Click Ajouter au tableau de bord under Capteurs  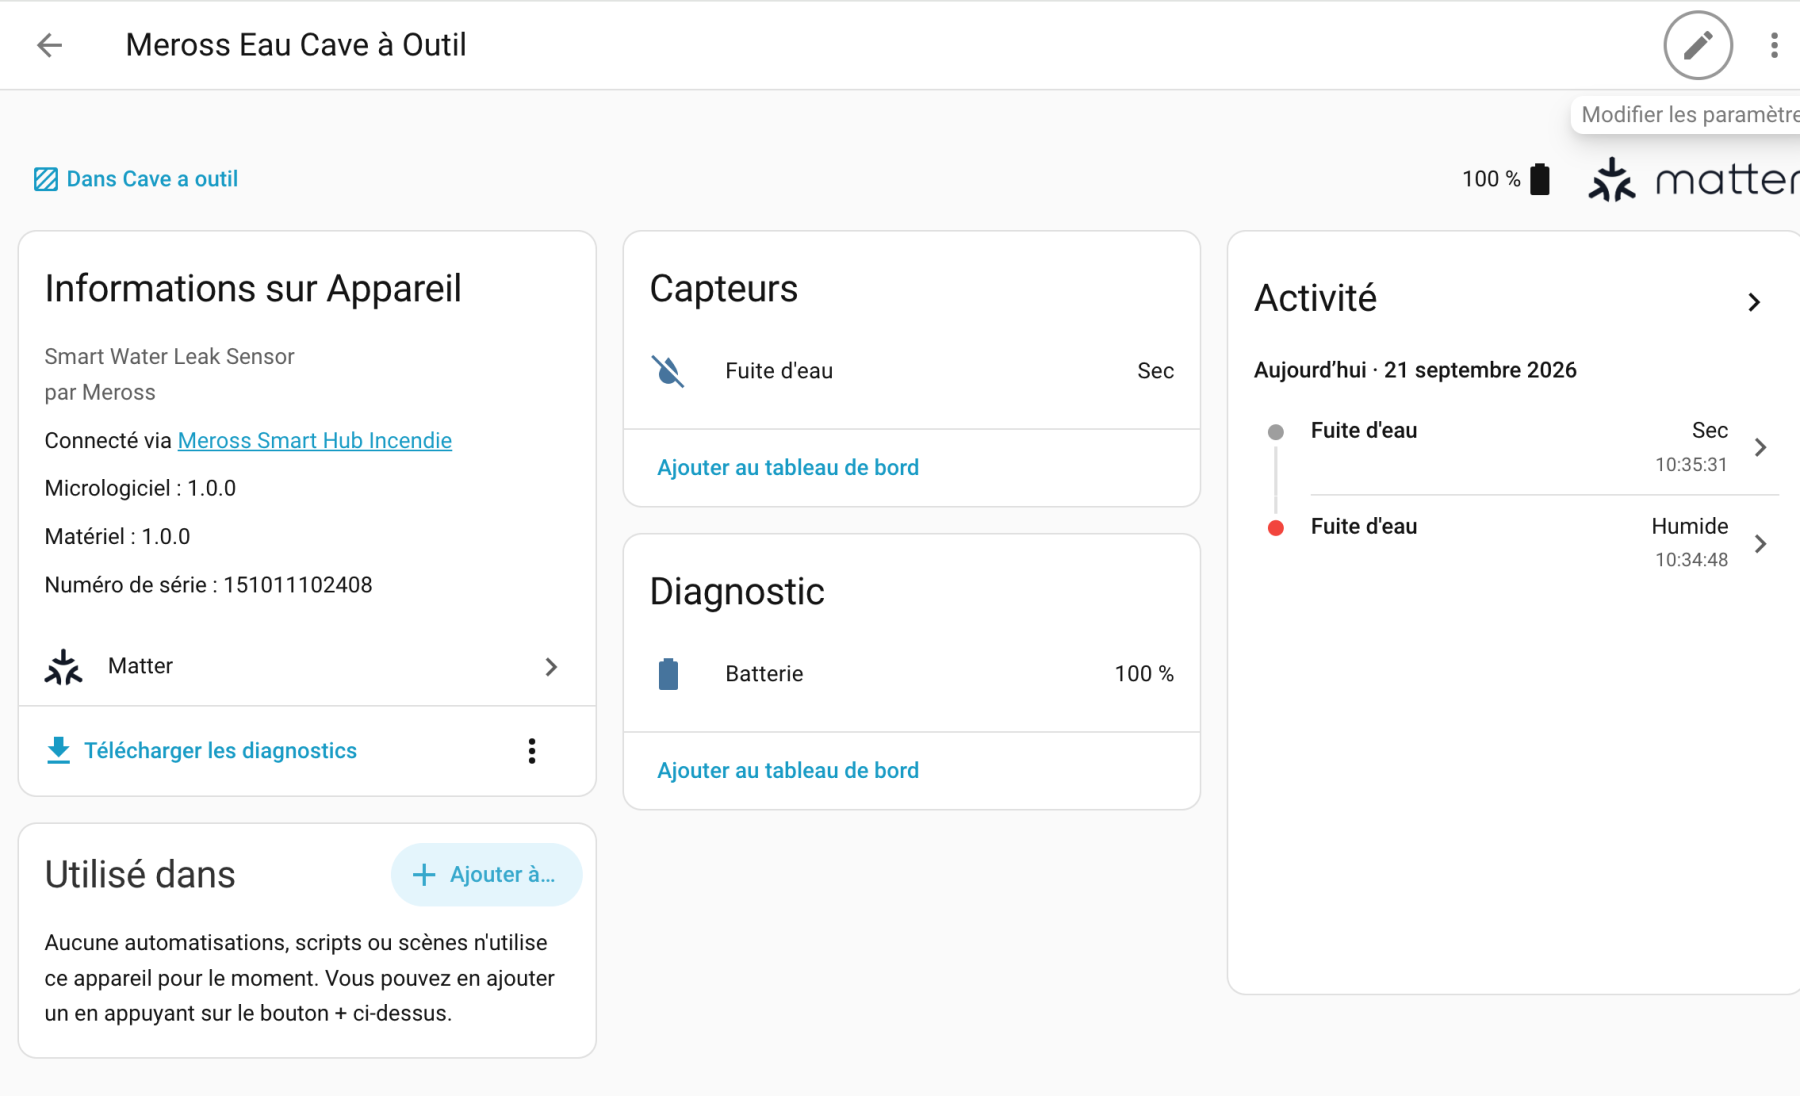point(788,468)
